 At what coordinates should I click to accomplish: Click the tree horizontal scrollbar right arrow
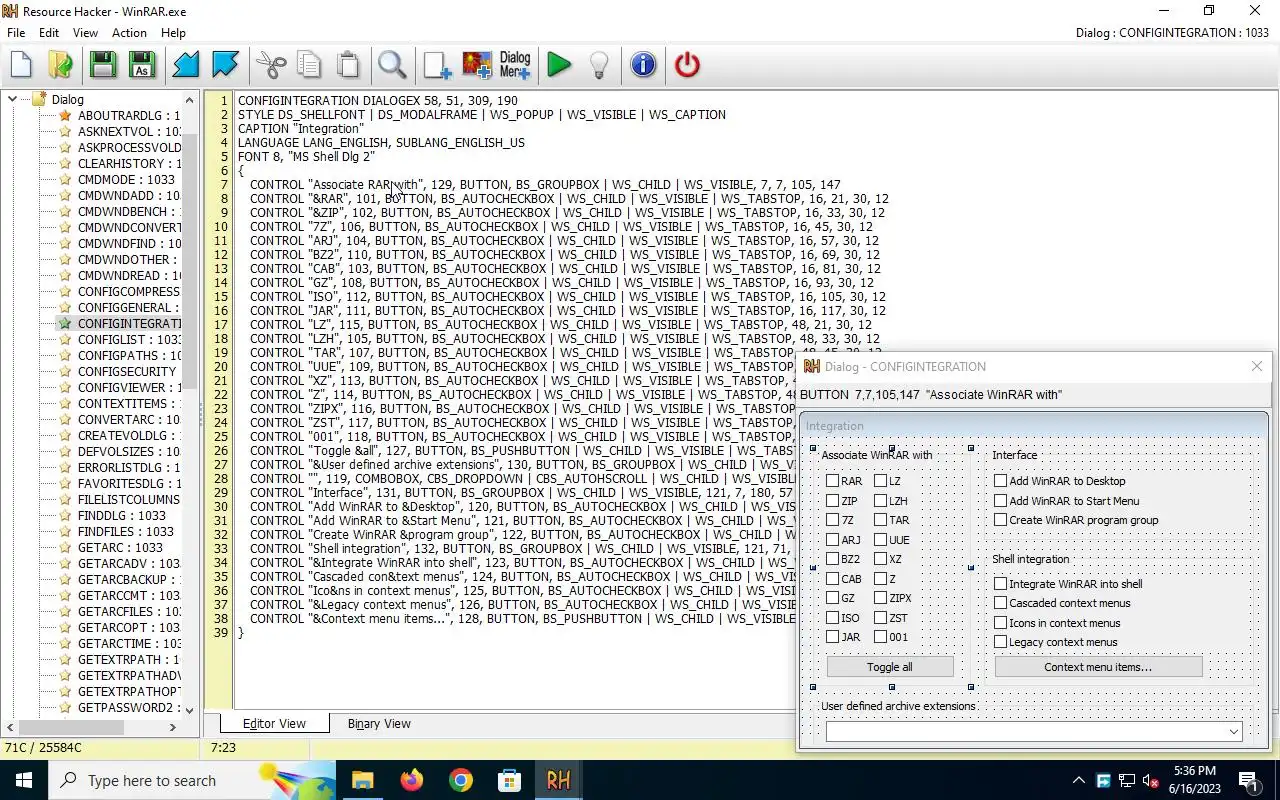pos(174,726)
